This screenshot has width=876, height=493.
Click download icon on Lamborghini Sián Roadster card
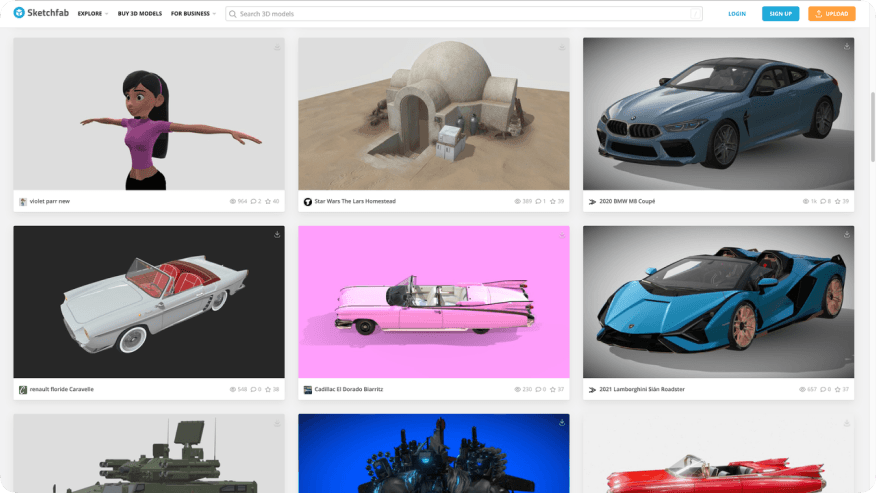(846, 234)
